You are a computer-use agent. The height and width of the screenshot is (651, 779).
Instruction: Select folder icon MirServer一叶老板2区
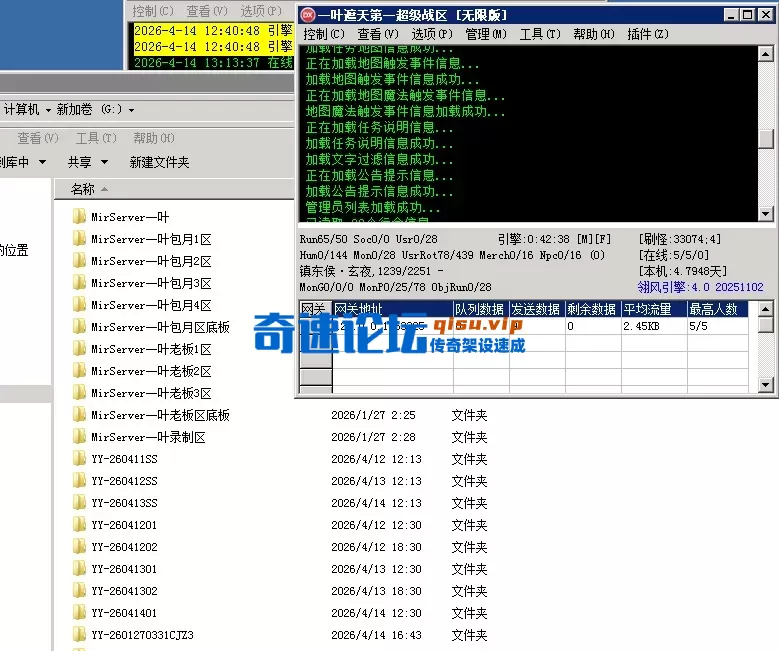79,370
